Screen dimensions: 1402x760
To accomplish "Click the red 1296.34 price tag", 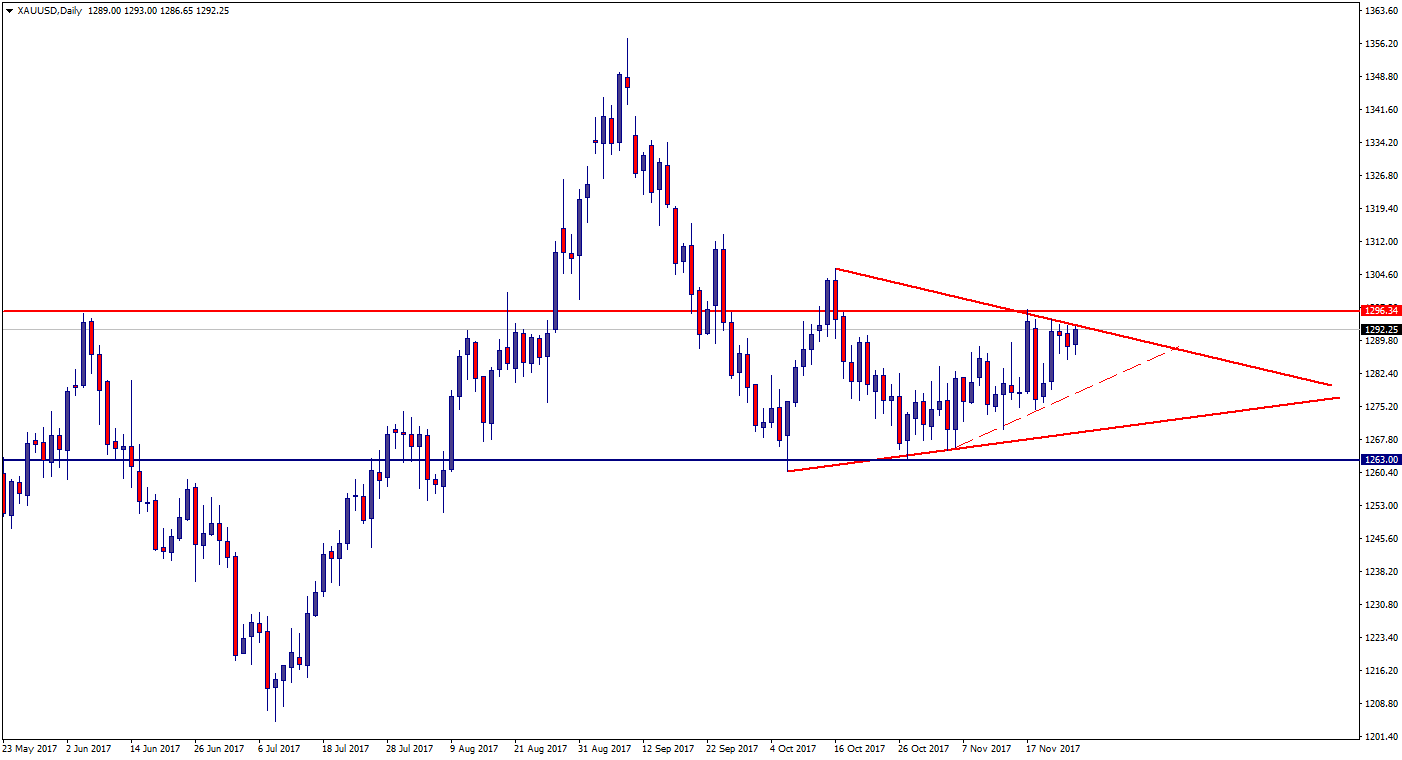I will click(1380, 310).
